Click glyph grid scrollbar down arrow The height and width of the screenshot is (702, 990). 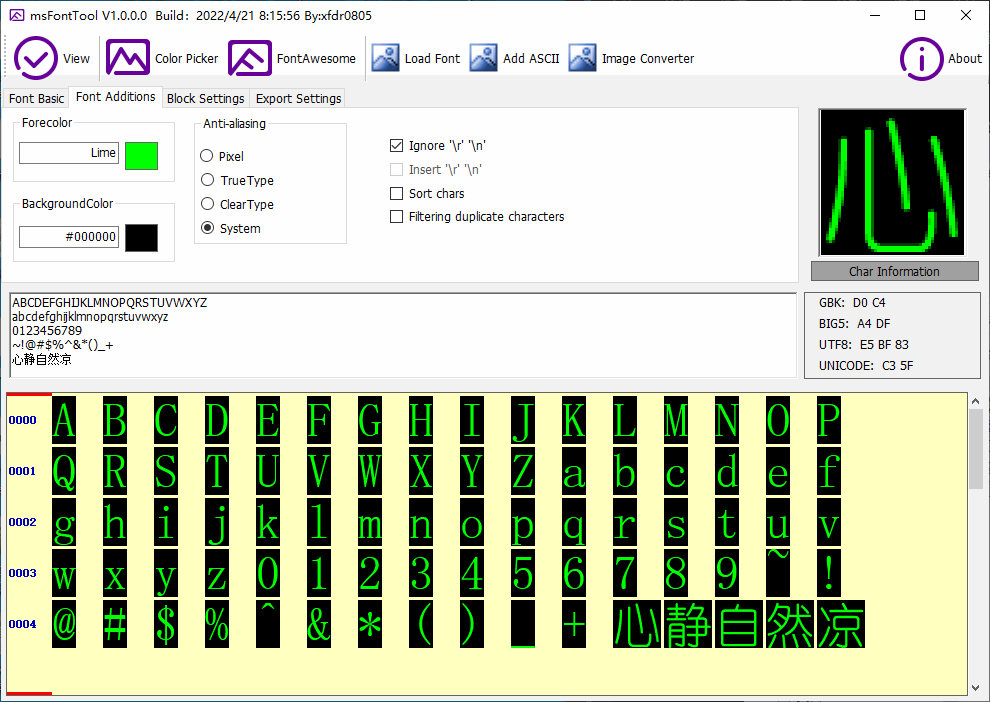pyautogui.click(x=975, y=687)
